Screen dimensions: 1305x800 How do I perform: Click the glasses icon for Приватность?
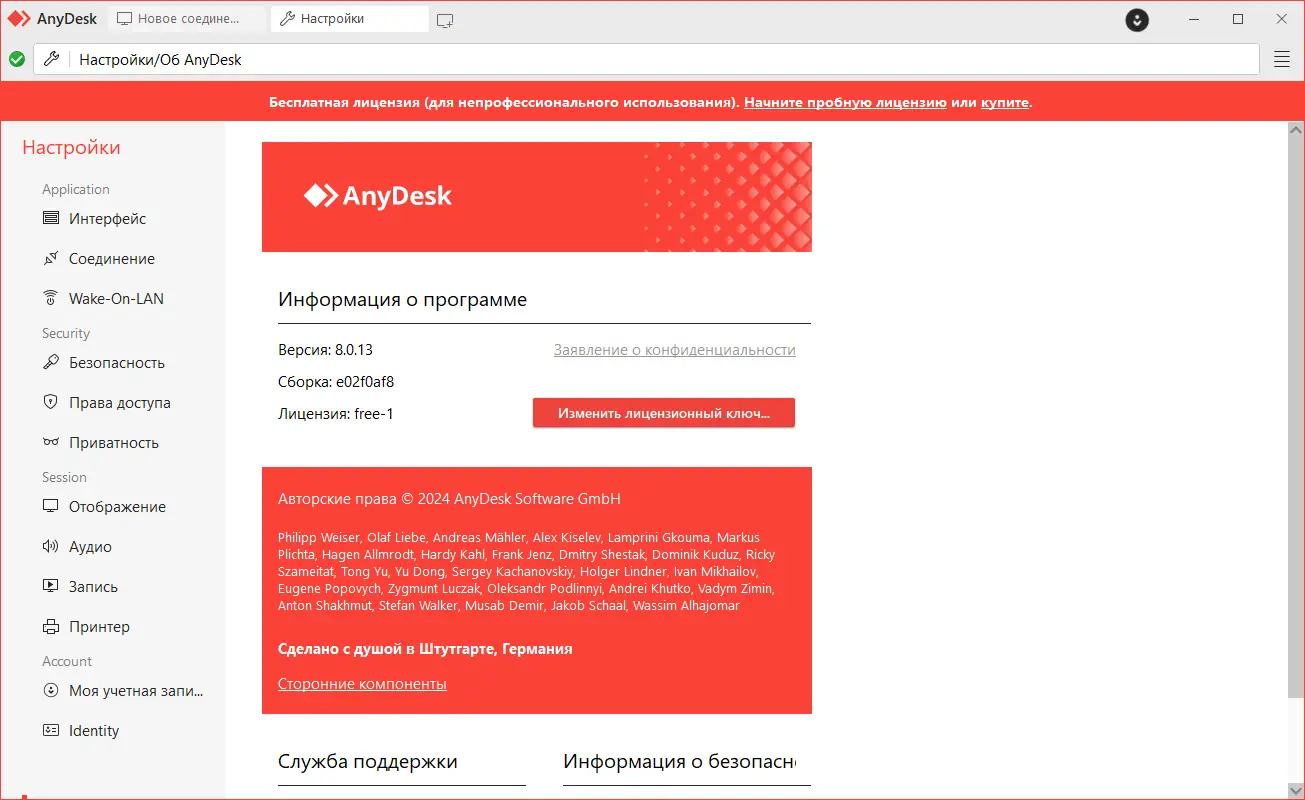click(x=51, y=442)
